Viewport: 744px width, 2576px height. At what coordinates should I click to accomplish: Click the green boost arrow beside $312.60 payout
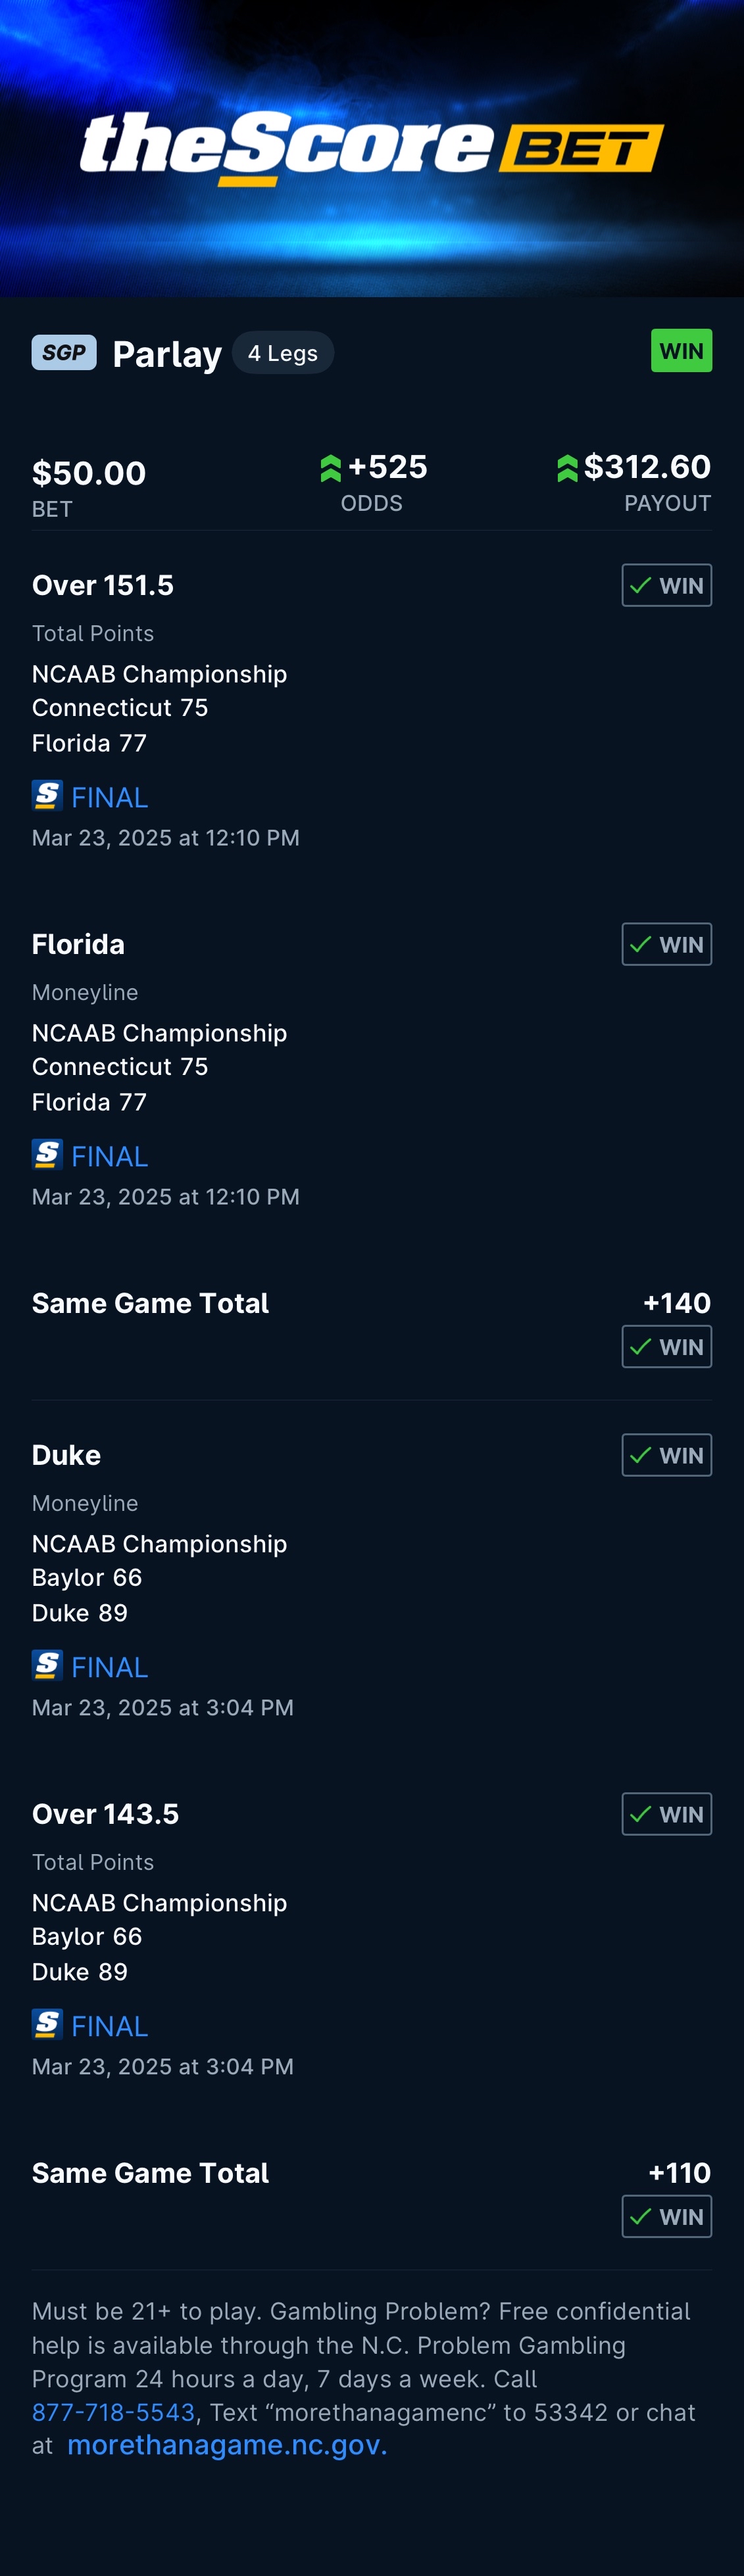pos(567,468)
